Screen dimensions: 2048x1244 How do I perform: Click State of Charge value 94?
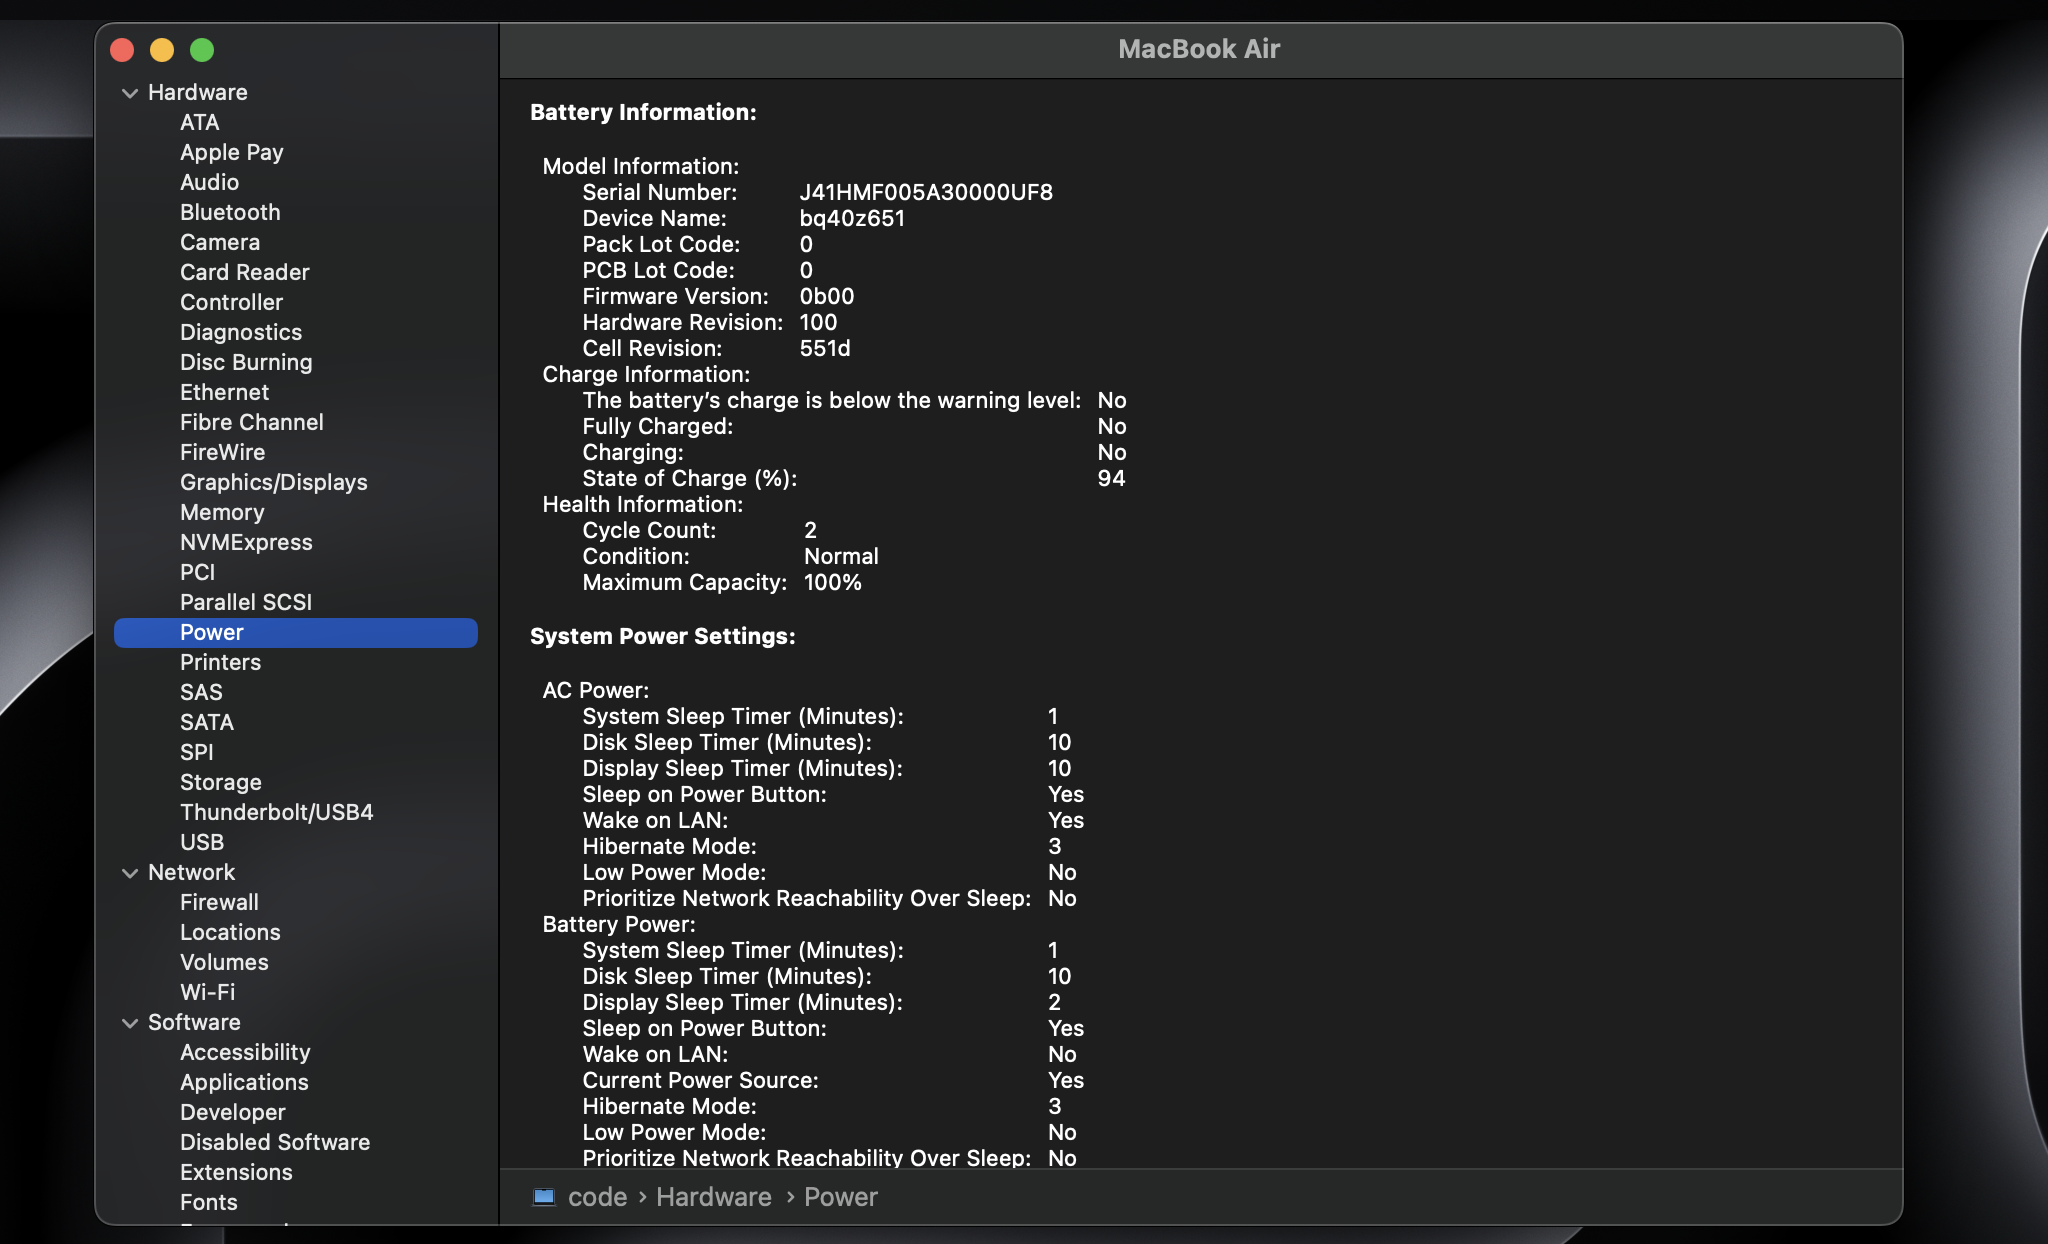(x=1111, y=478)
